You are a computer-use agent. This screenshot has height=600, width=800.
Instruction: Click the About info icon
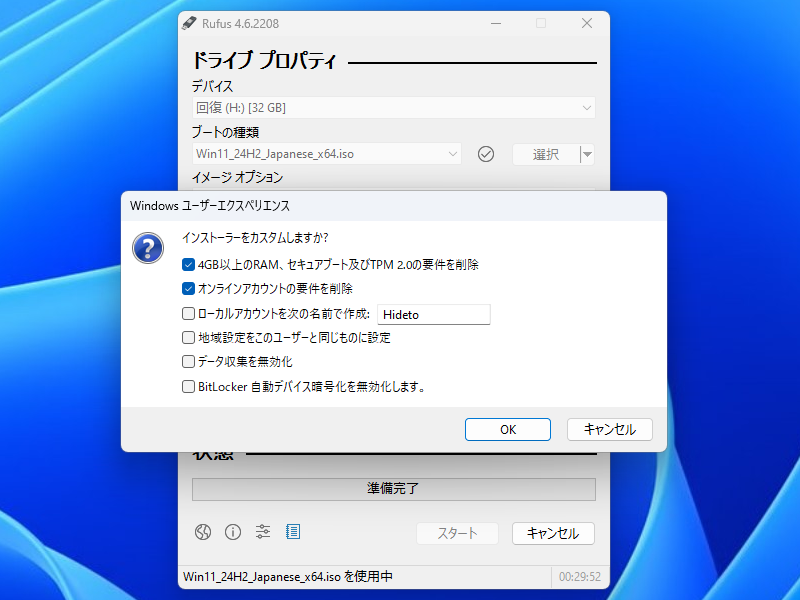point(233,532)
